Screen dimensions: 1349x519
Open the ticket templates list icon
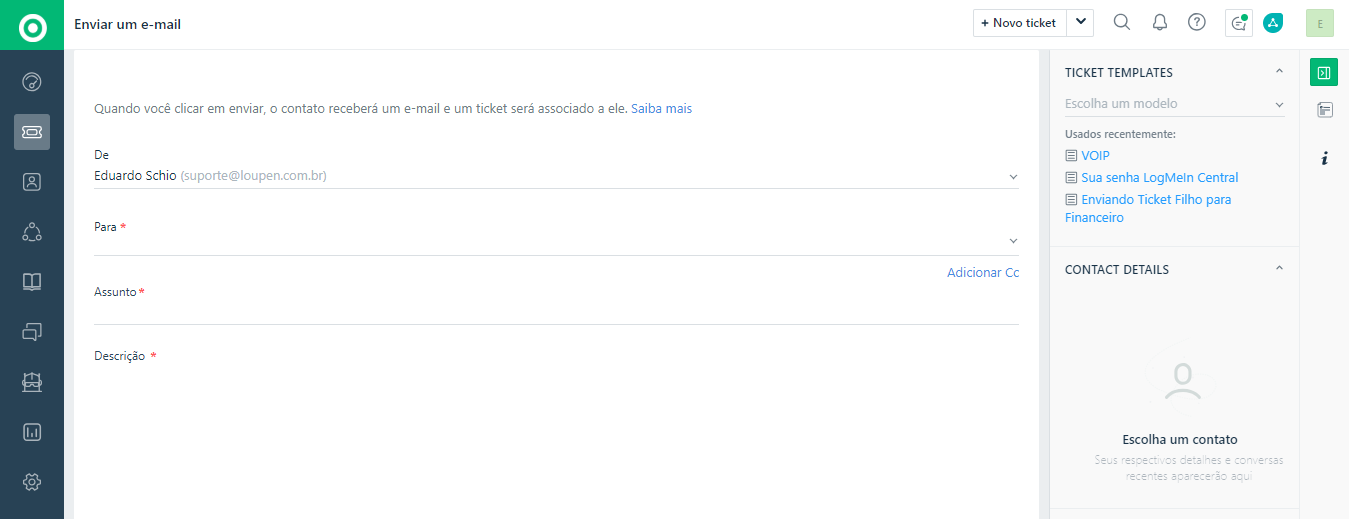[1325, 110]
